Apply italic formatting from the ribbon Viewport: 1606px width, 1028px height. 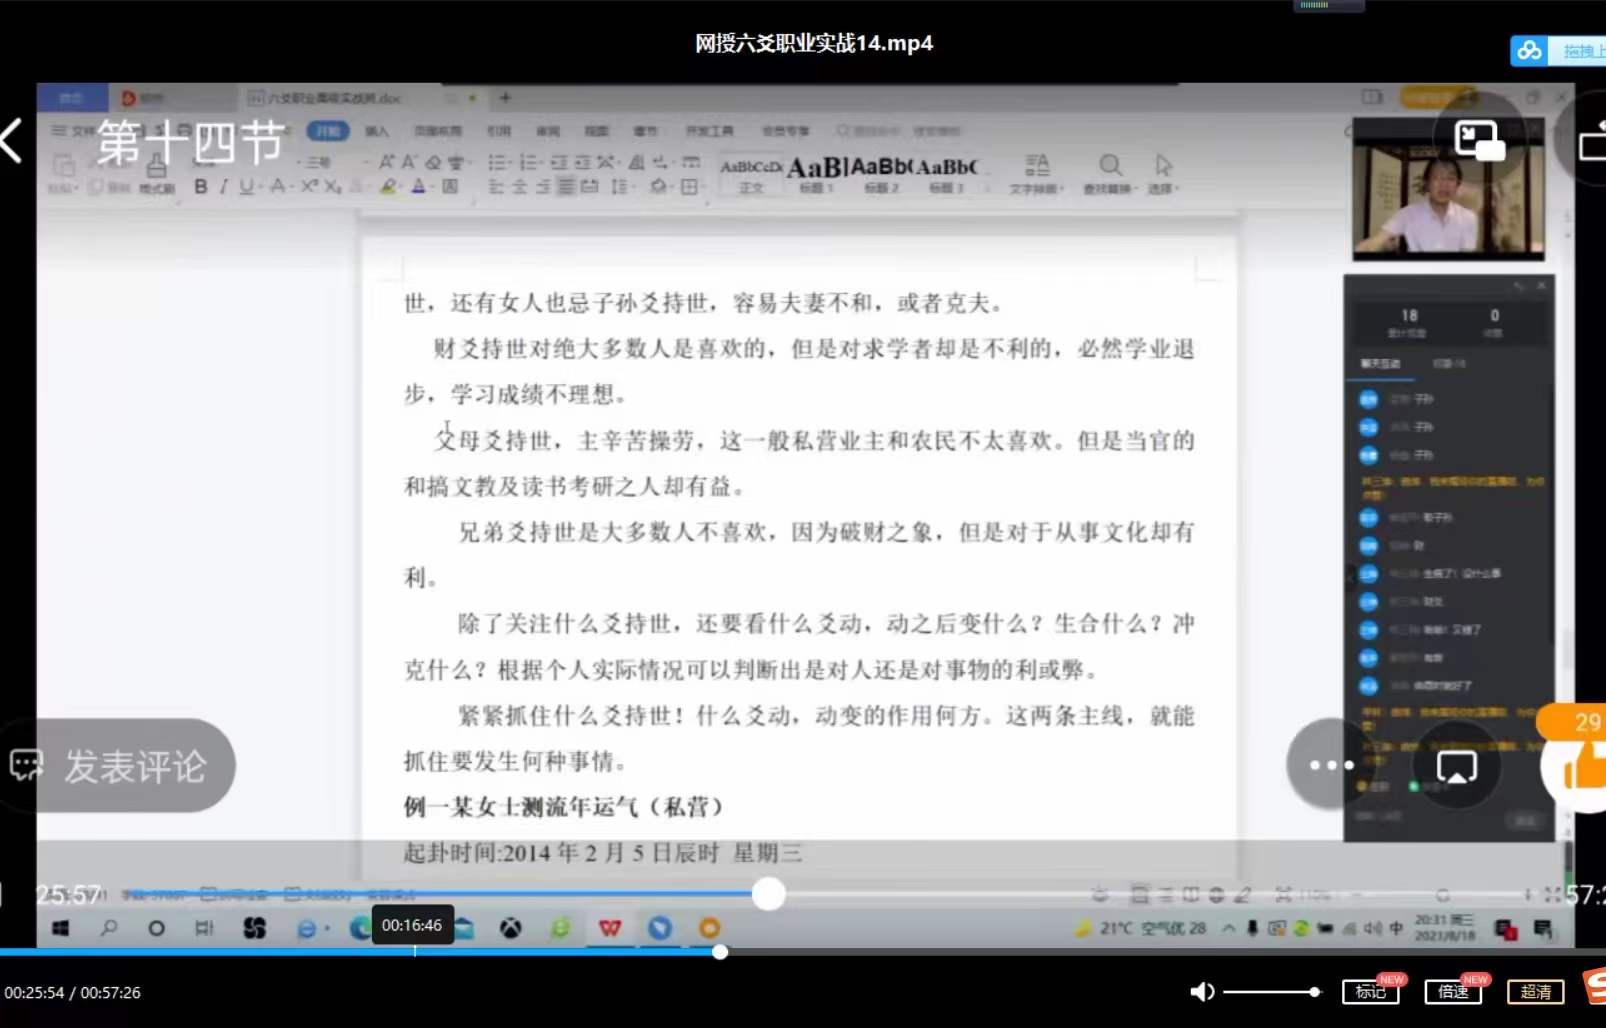tap(222, 187)
